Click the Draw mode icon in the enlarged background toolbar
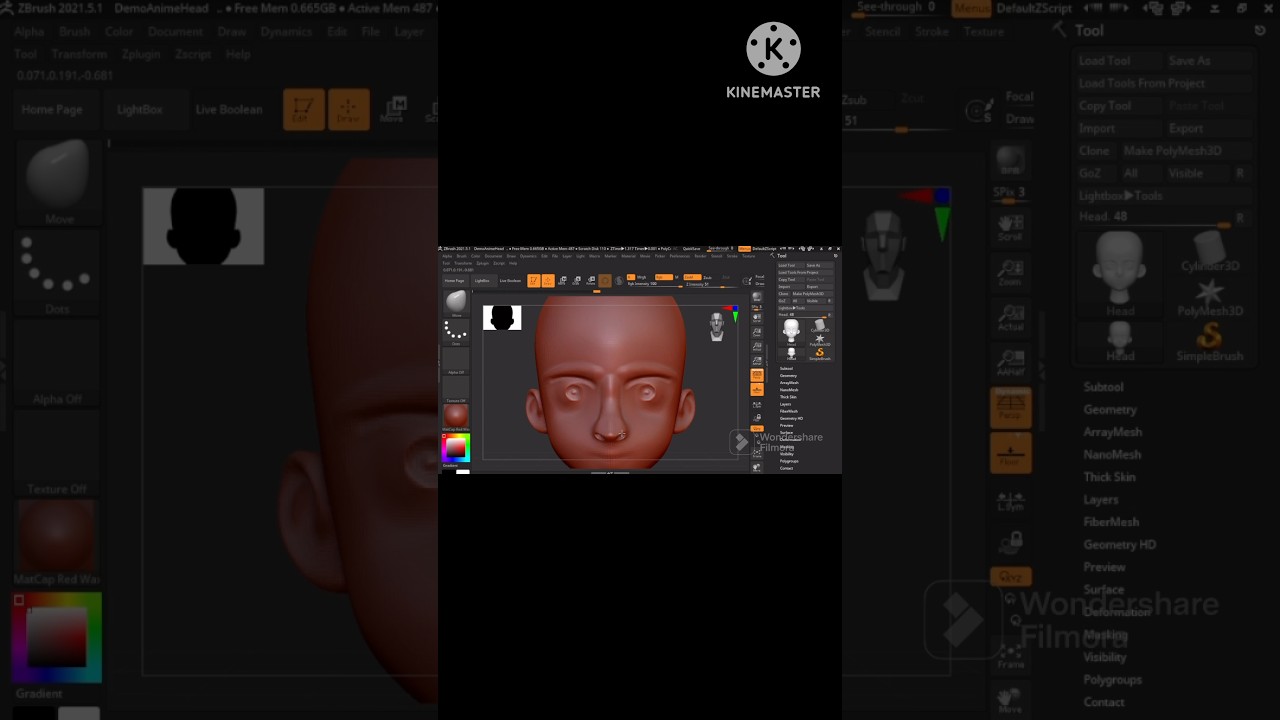Screen dimensions: 1280x720 point(348,109)
